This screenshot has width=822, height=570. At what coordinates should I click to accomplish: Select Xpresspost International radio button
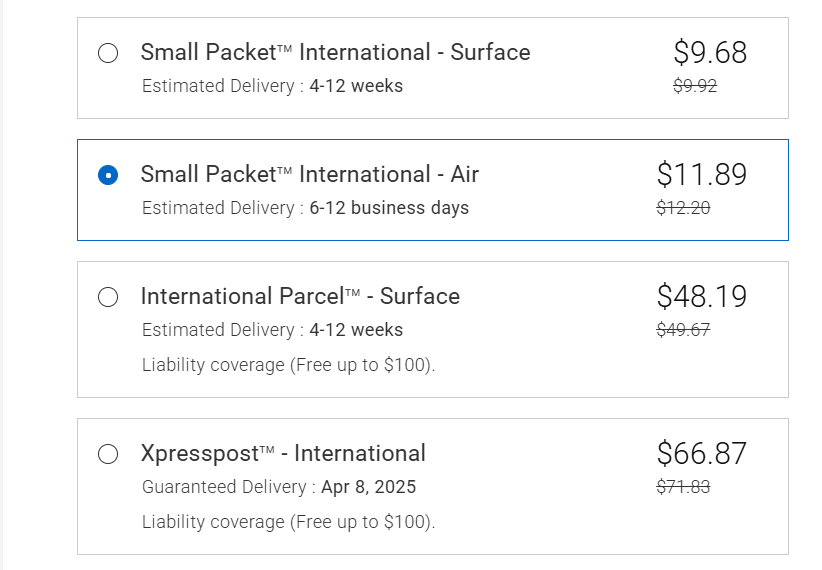[108, 454]
